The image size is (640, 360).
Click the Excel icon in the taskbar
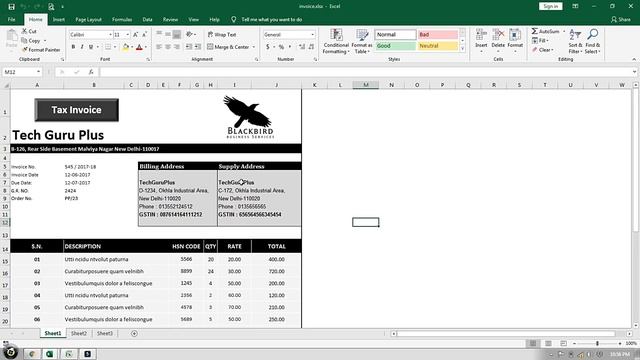(x=50, y=354)
